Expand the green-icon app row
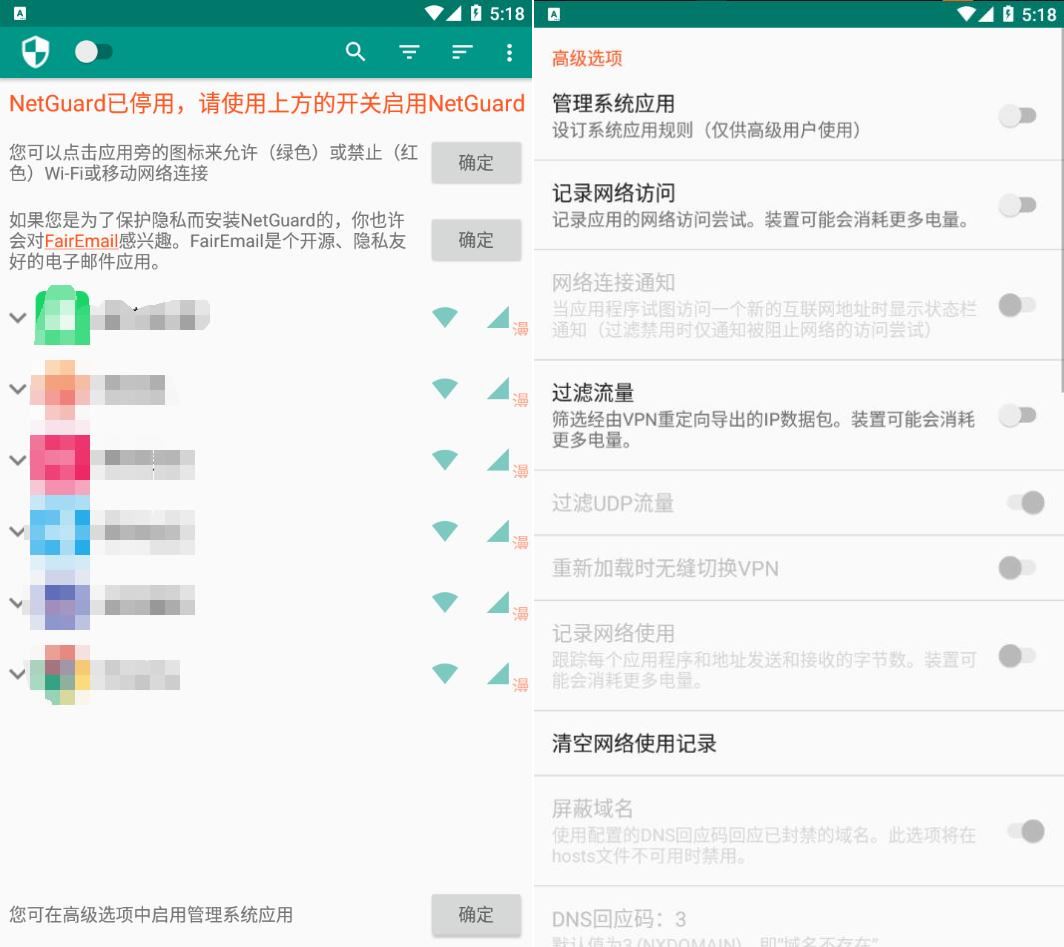This screenshot has width=1064, height=947. [x=18, y=317]
